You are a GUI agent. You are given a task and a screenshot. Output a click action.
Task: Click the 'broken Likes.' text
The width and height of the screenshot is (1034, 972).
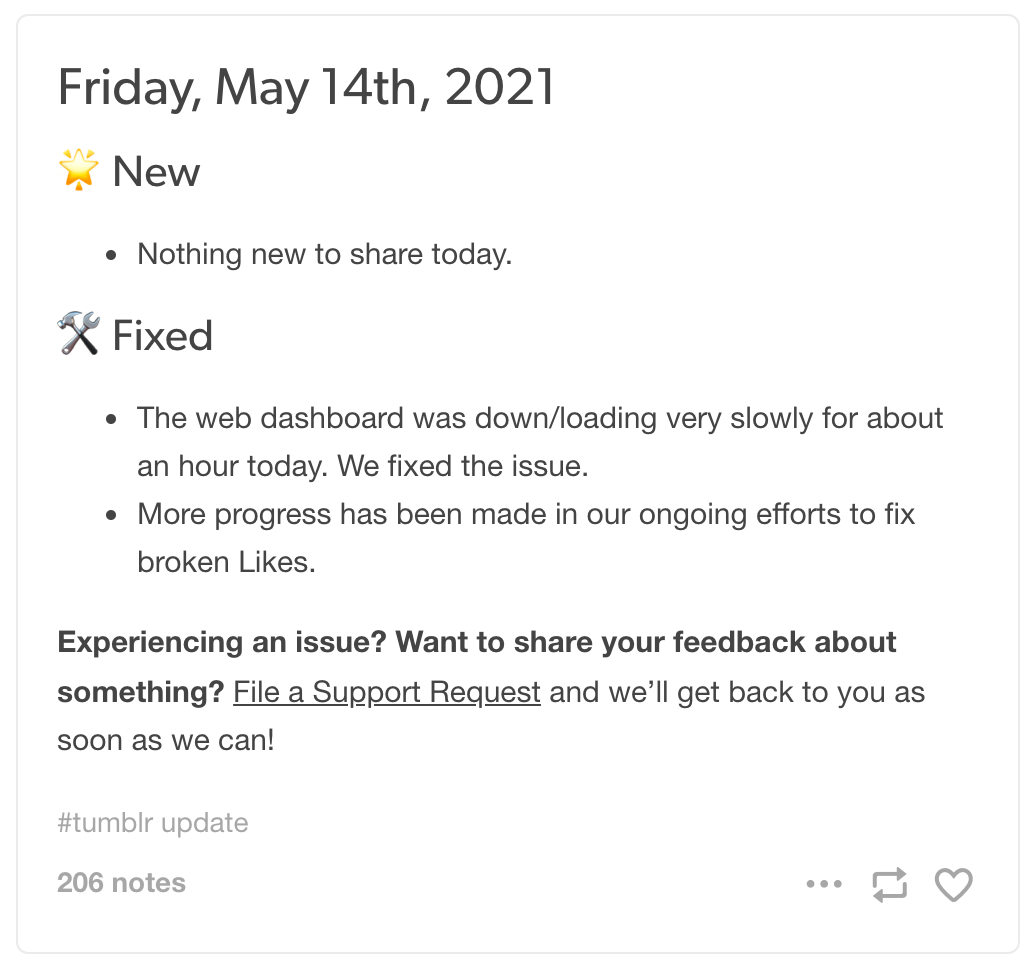tap(226, 562)
